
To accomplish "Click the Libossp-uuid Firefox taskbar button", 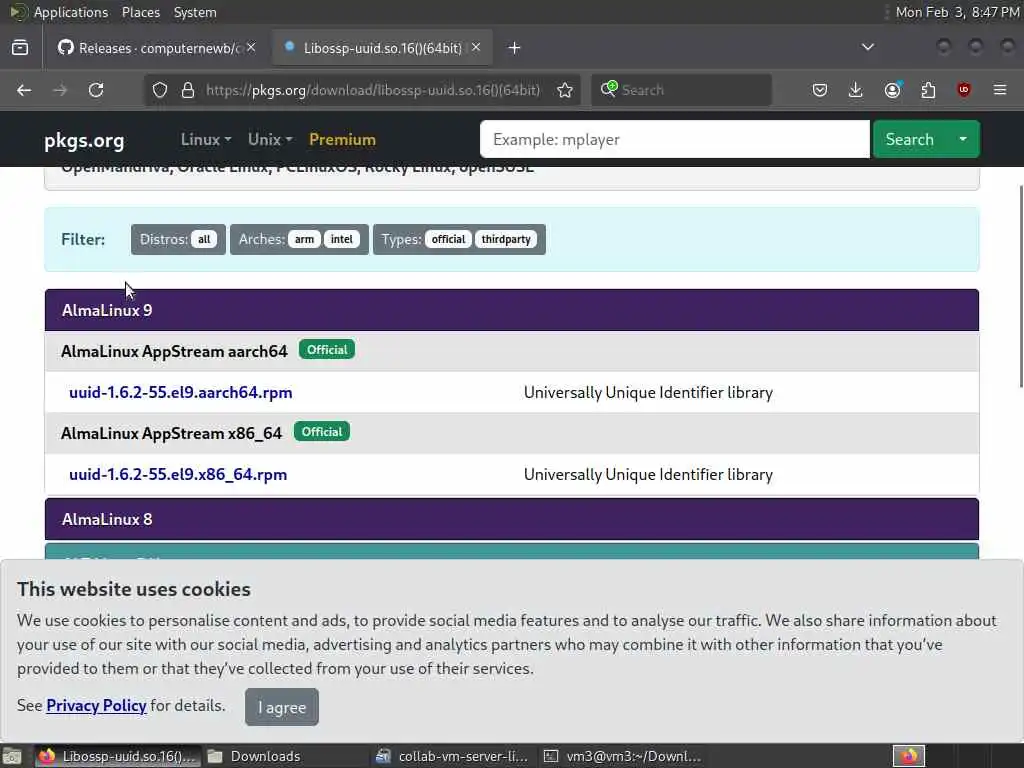I will coord(118,756).
